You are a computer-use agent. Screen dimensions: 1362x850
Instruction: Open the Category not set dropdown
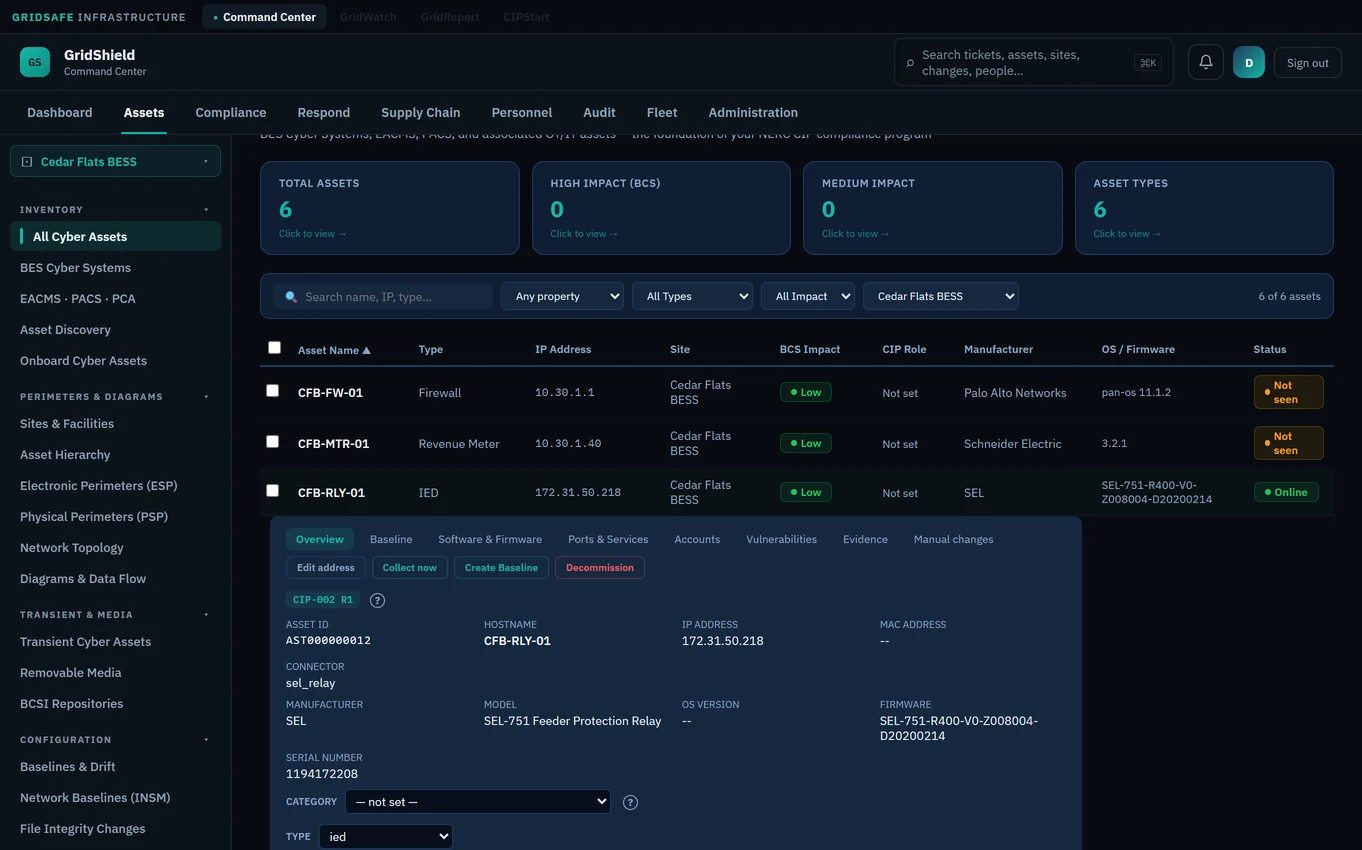coord(478,802)
